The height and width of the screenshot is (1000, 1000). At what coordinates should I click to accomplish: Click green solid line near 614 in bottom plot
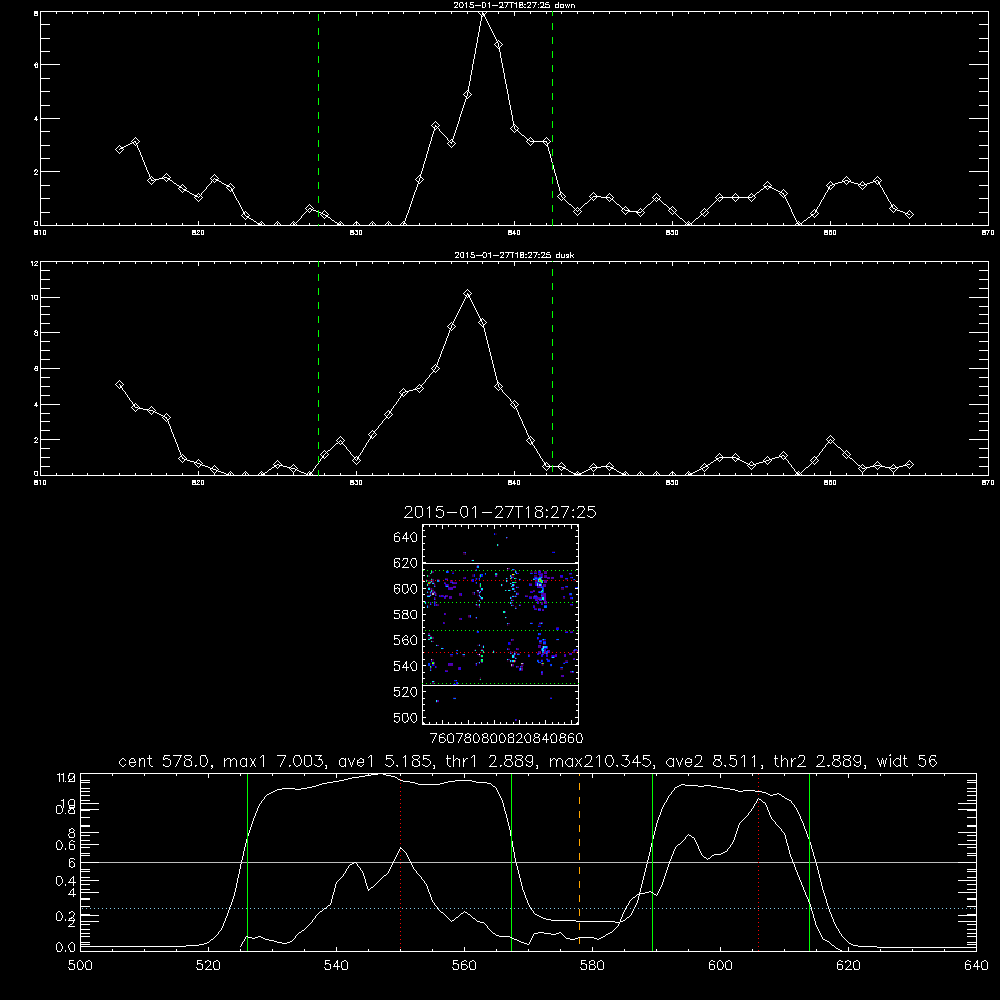809,861
